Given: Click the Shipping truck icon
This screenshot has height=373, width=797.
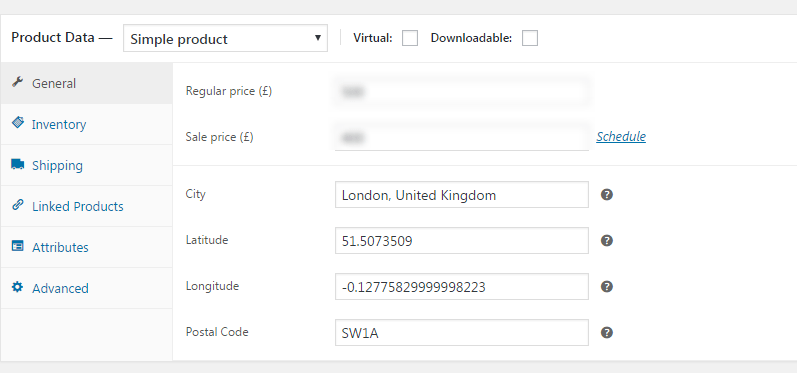Looking at the screenshot, I should (x=18, y=165).
